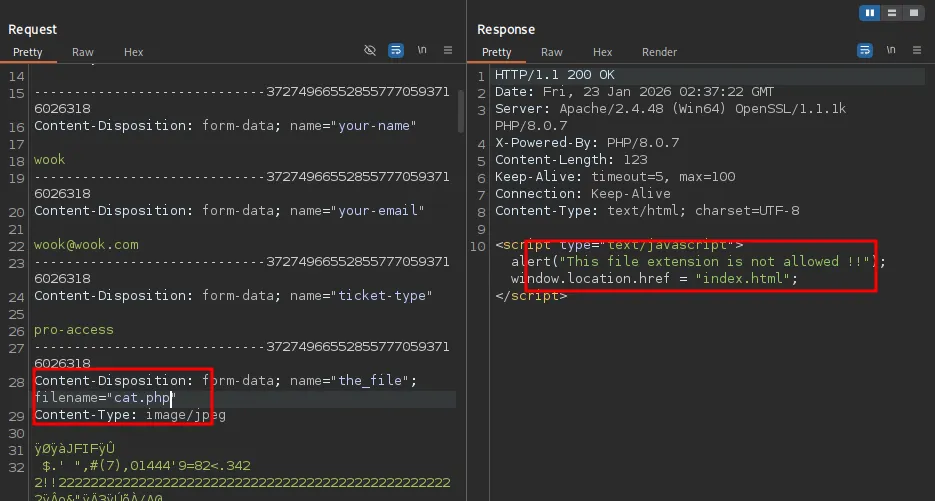Open the Hex tab in Response panel
The width and height of the screenshot is (935, 501).
(602, 52)
